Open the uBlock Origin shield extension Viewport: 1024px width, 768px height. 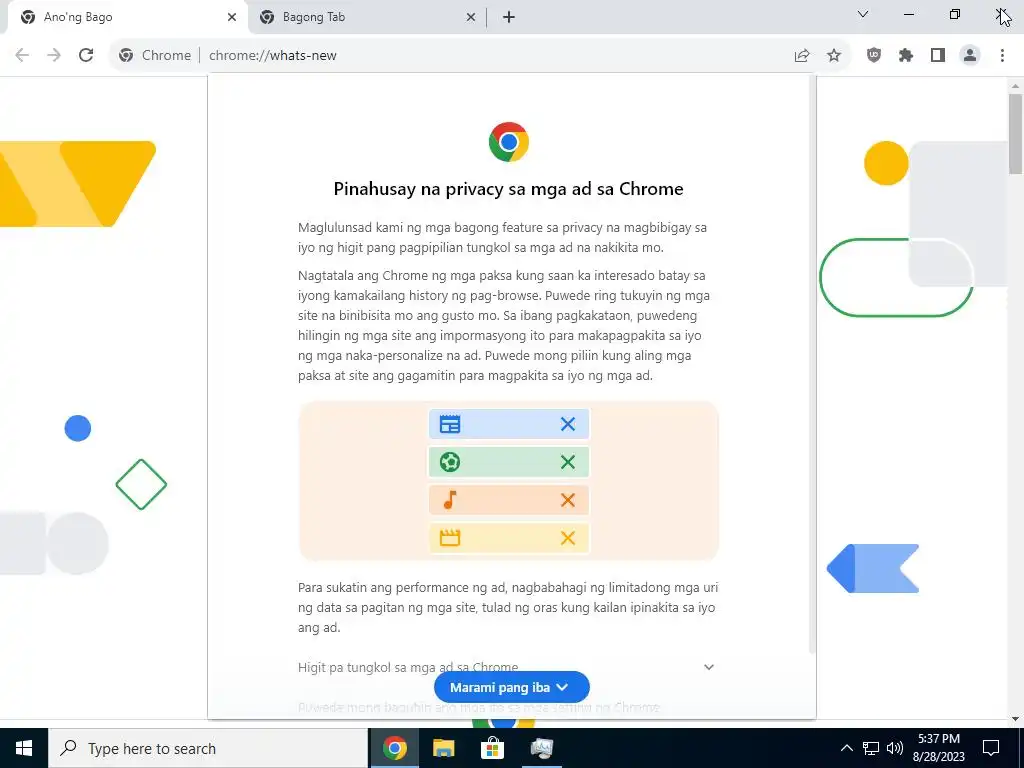point(874,56)
